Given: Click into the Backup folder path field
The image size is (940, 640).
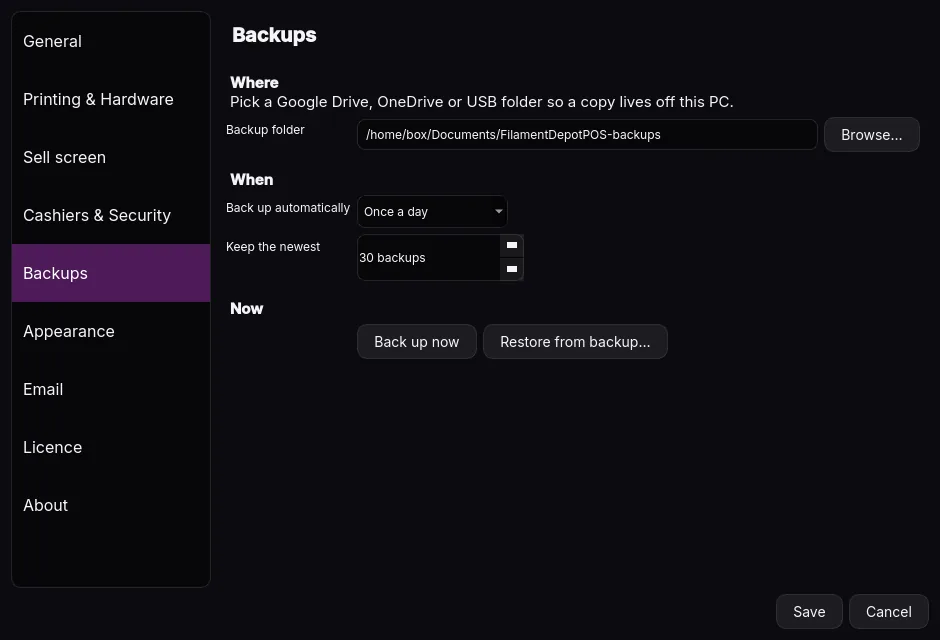Looking at the screenshot, I should click(587, 135).
